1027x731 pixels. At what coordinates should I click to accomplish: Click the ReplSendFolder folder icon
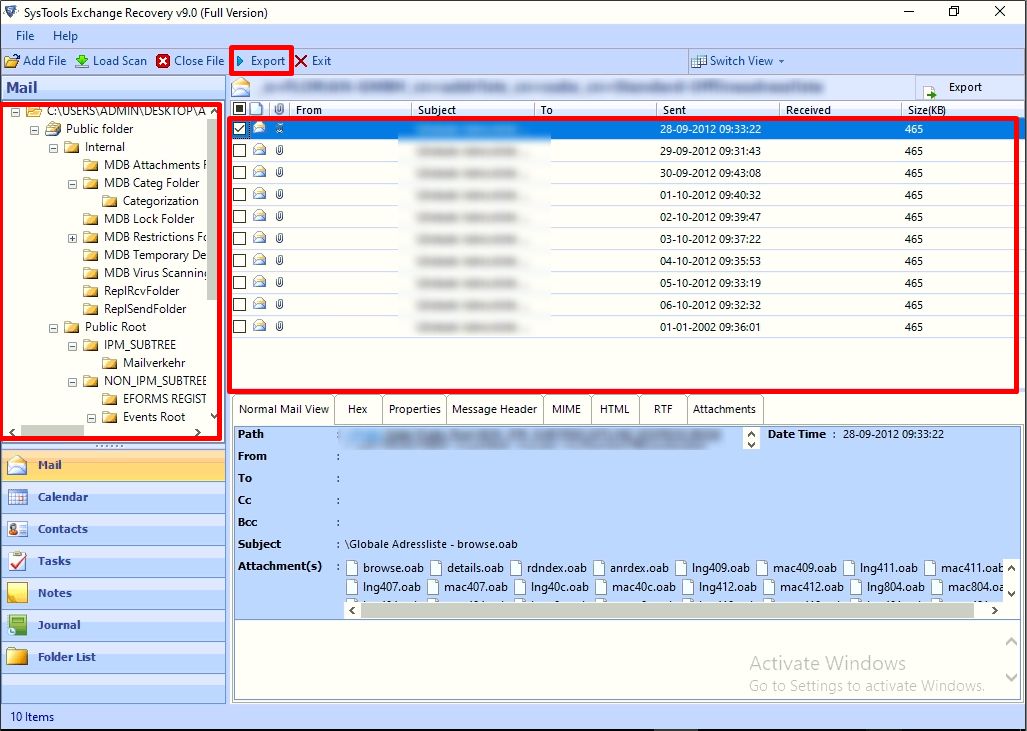(91, 309)
